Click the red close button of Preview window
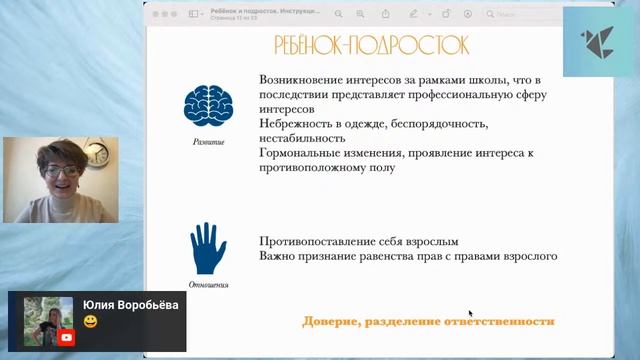Viewport: 640px width, 360px height. [156, 14]
